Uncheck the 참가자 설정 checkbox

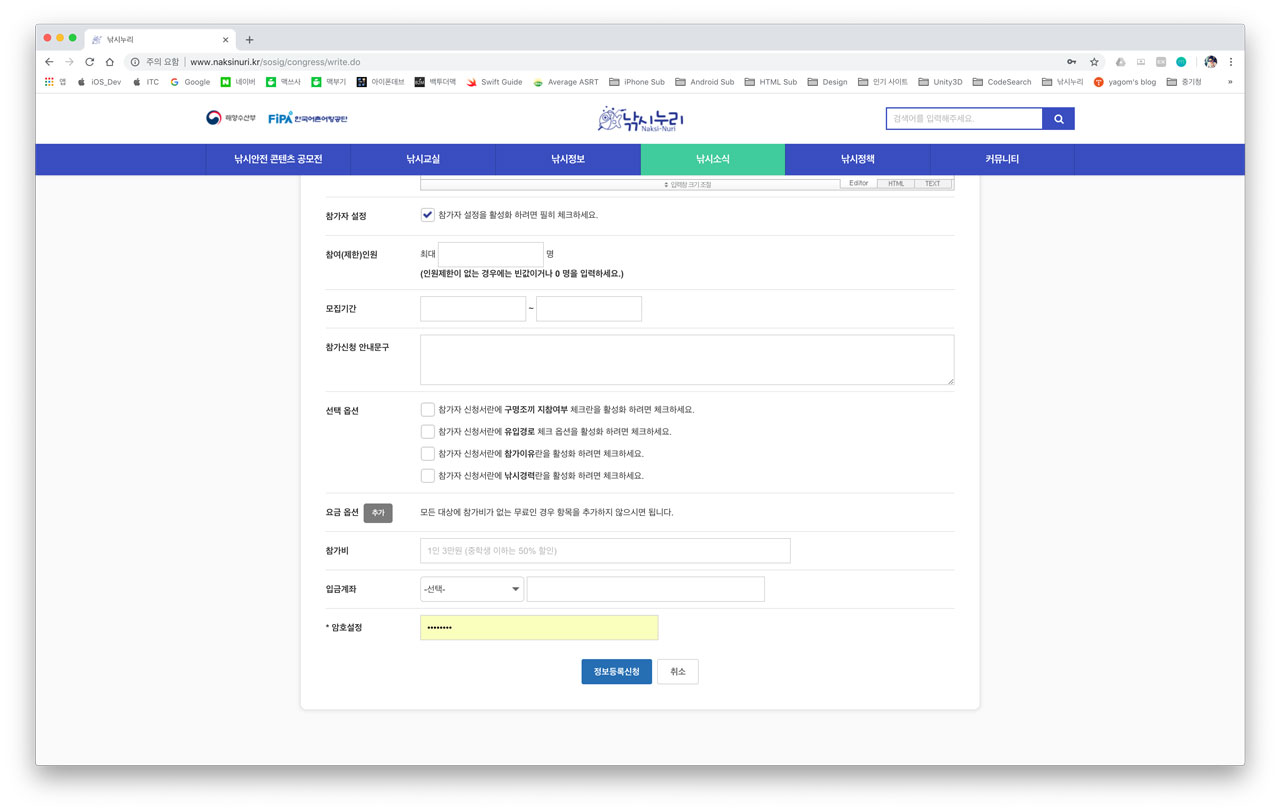(x=428, y=215)
